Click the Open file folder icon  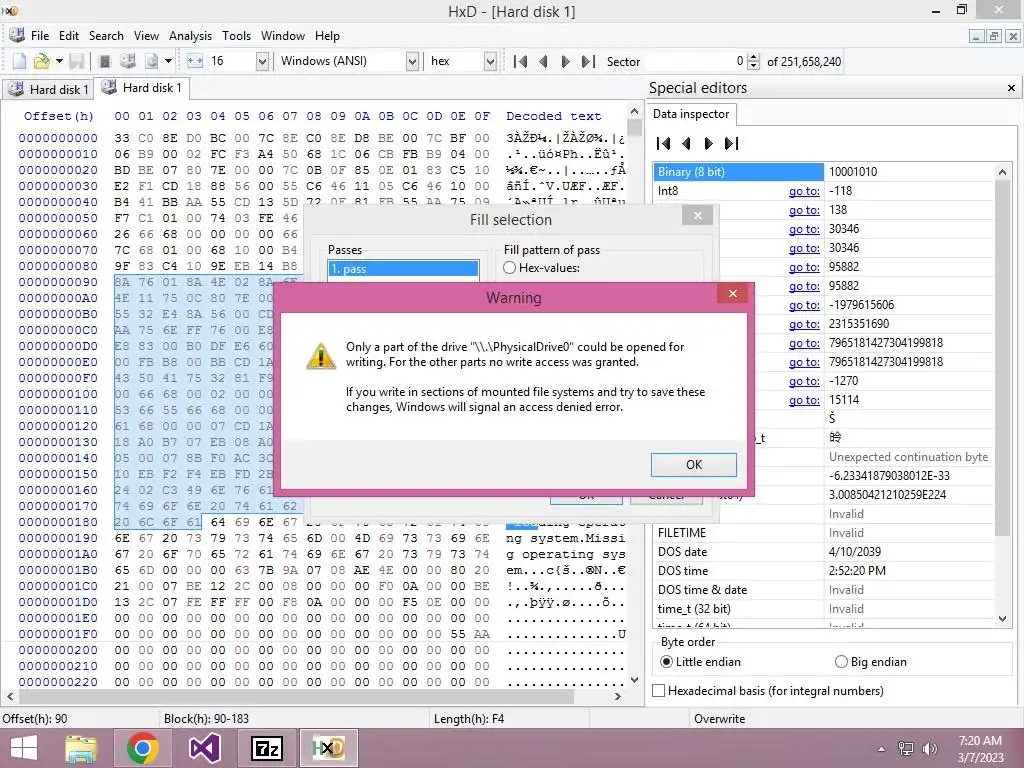tap(41, 61)
